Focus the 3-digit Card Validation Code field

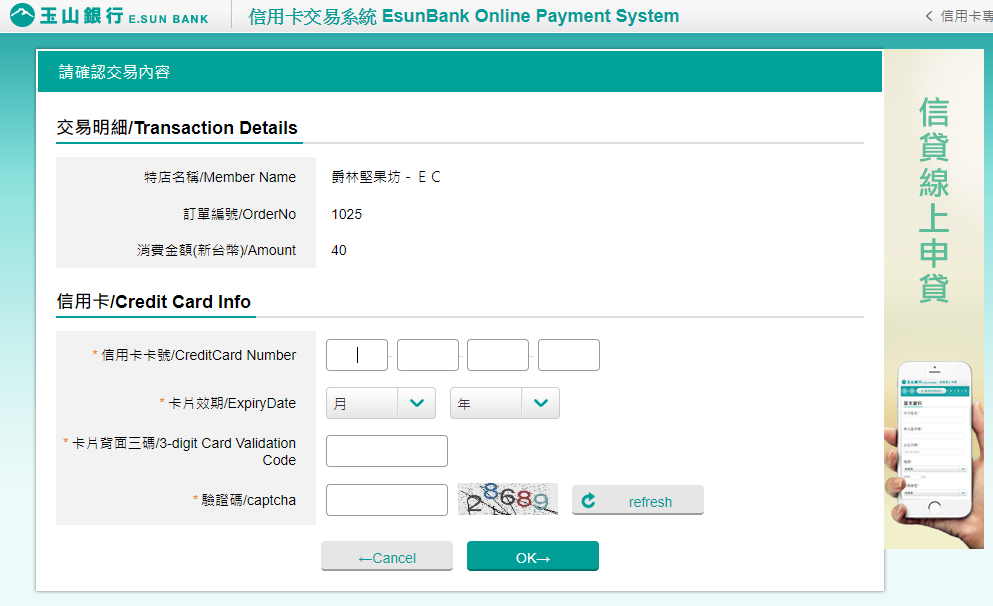coord(387,451)
